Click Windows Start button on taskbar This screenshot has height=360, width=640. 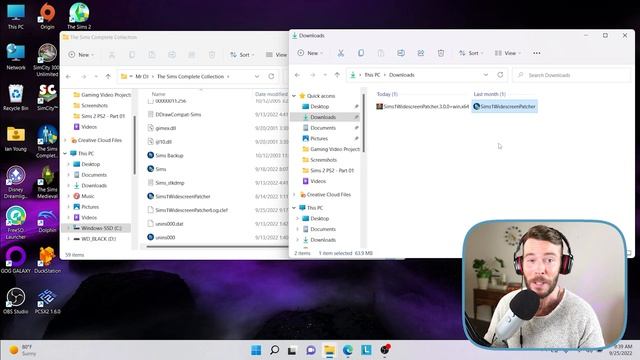256,350
